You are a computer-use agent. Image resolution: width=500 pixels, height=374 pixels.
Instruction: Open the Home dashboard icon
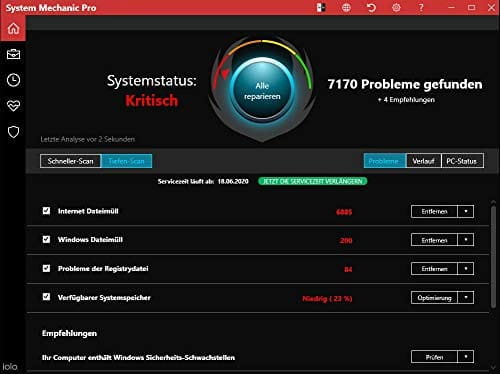pyautogui.click(x=13, y=28)
